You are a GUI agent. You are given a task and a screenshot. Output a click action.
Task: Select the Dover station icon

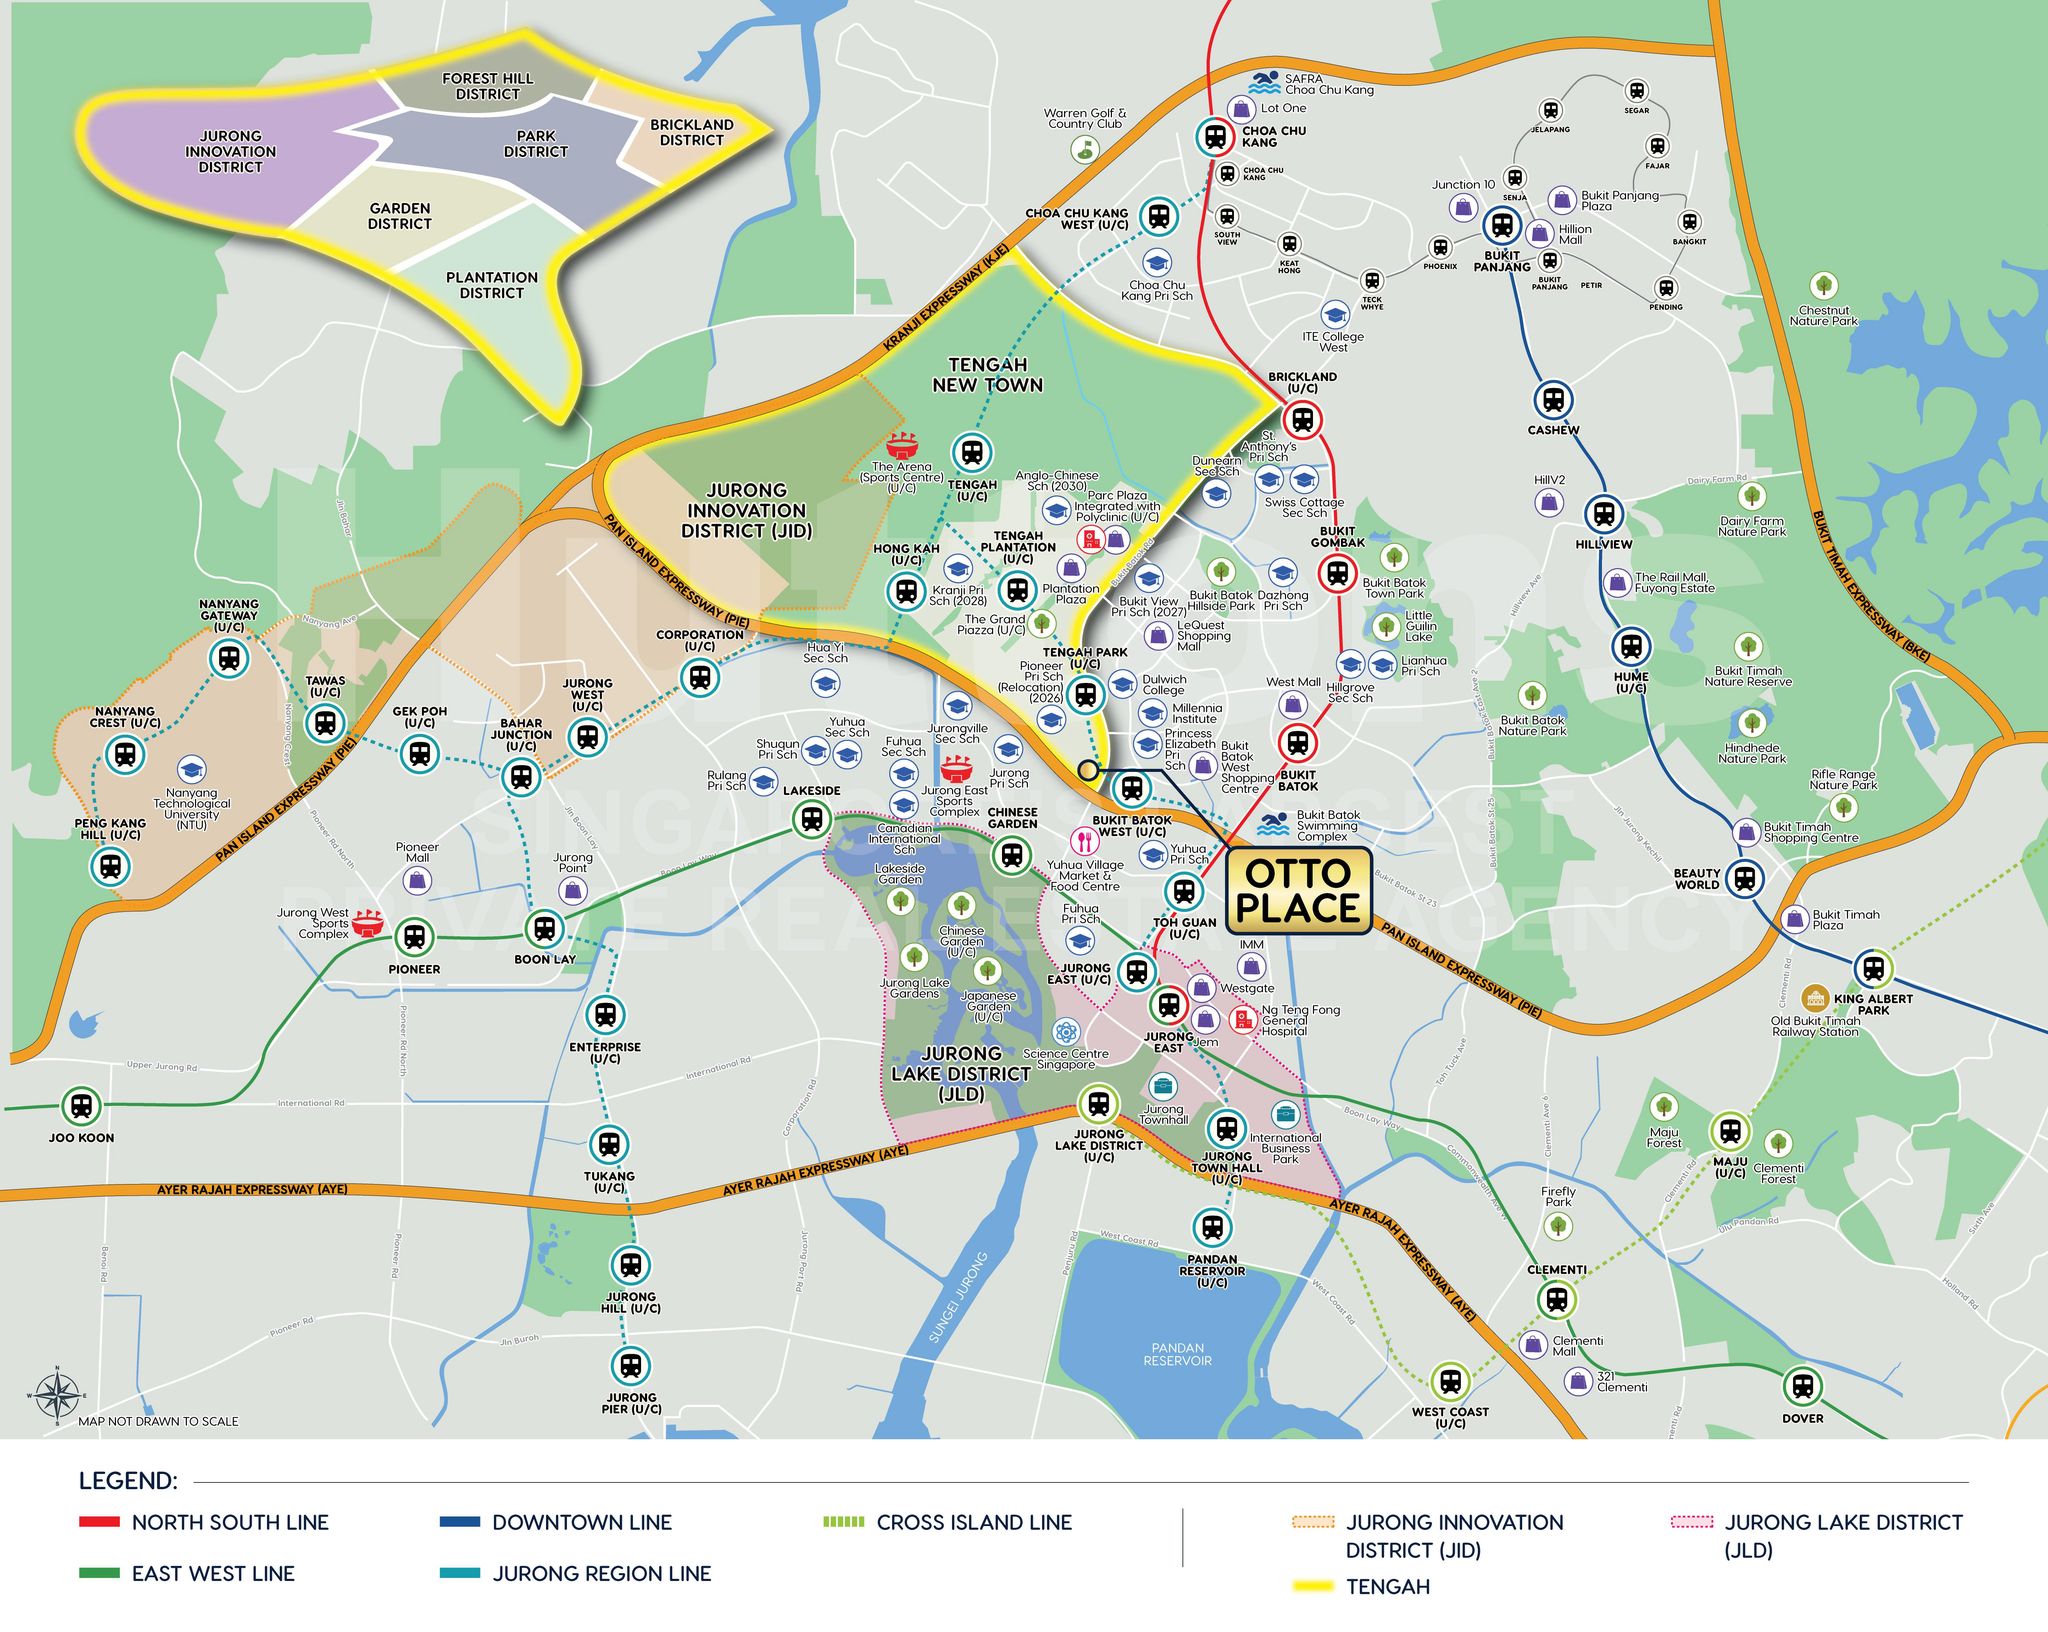tap(1802, 1387)
